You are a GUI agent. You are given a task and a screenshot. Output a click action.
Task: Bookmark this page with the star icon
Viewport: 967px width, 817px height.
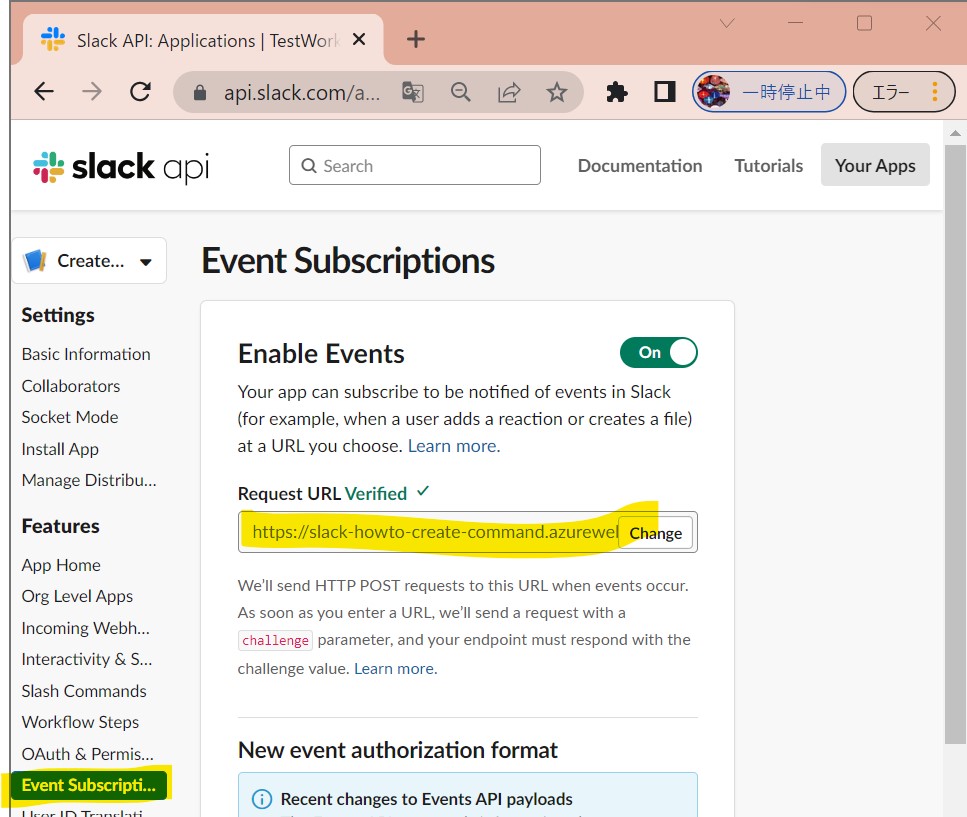[557, 92]
